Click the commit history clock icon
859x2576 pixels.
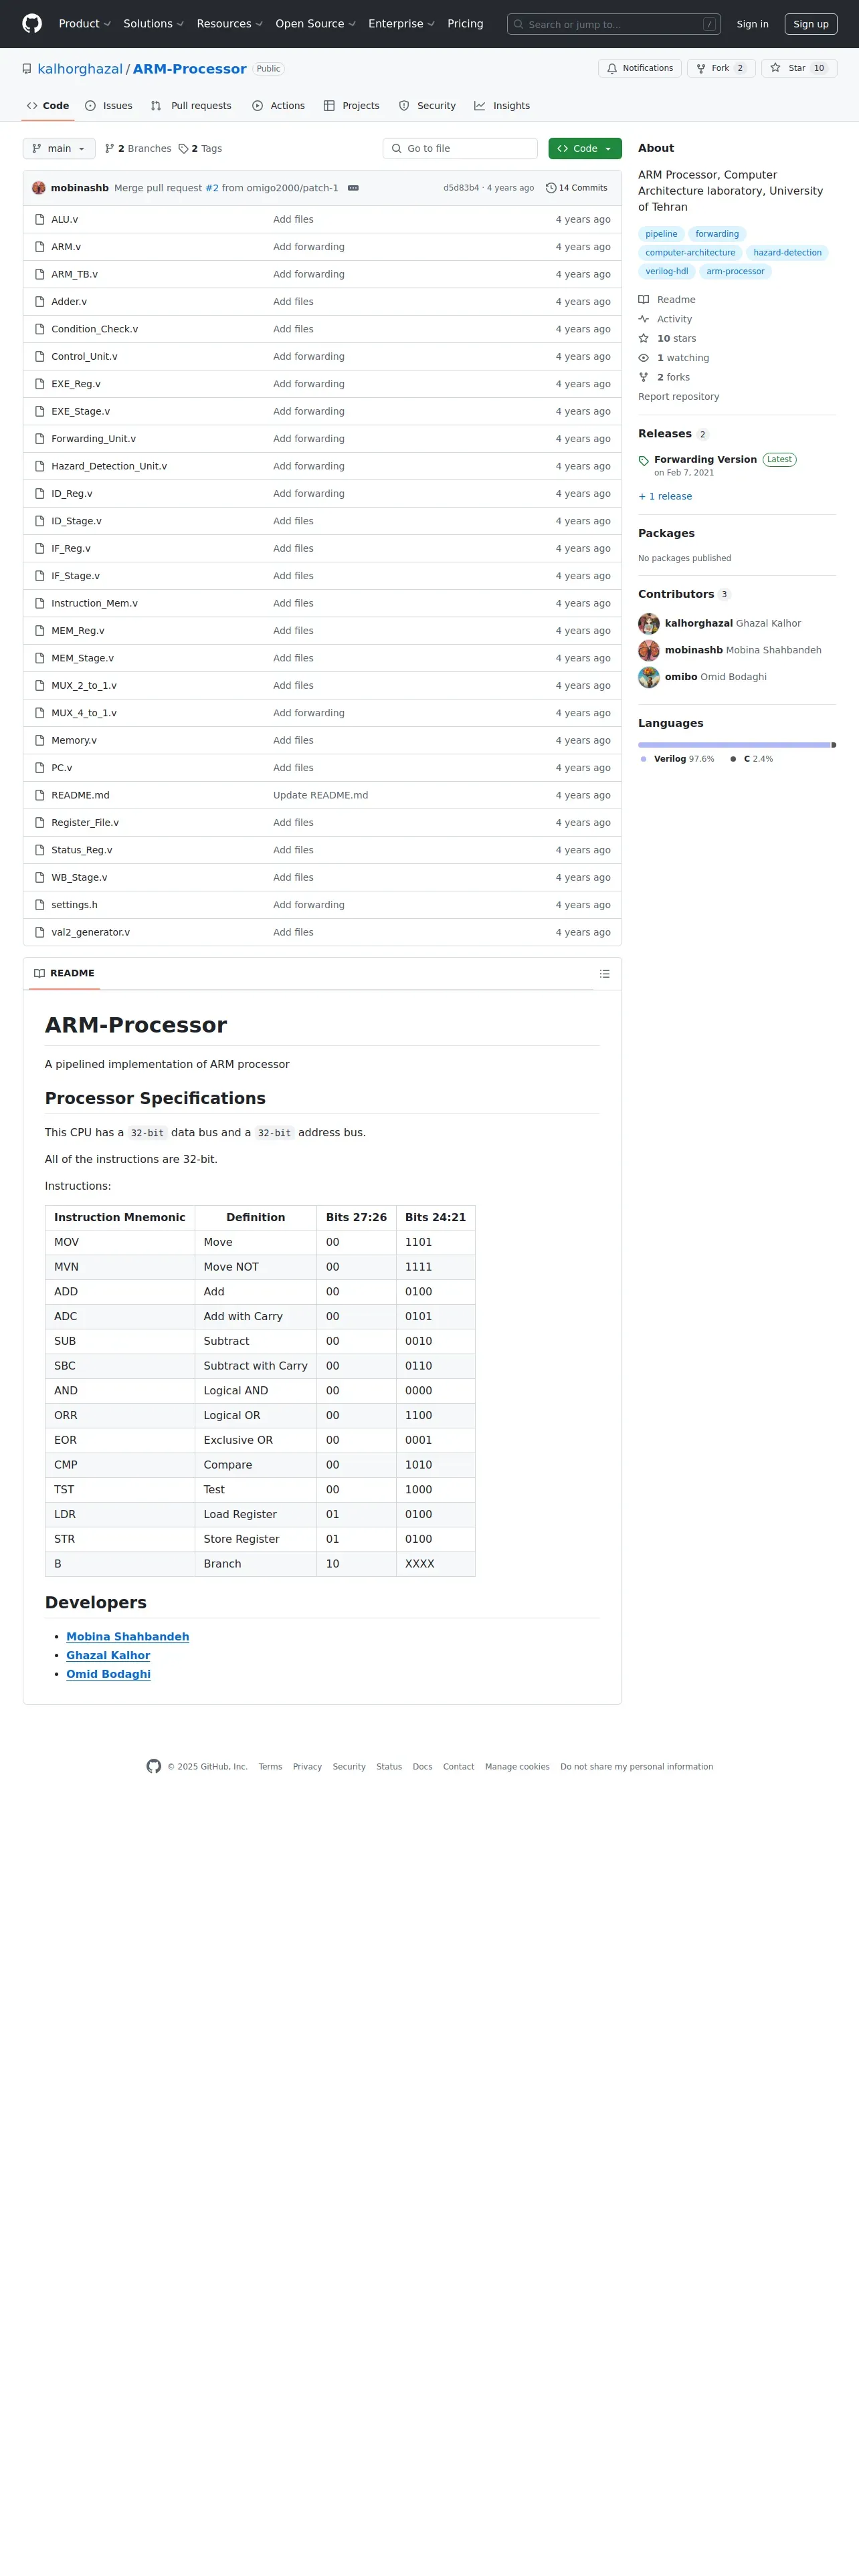[x=551, y=188]
